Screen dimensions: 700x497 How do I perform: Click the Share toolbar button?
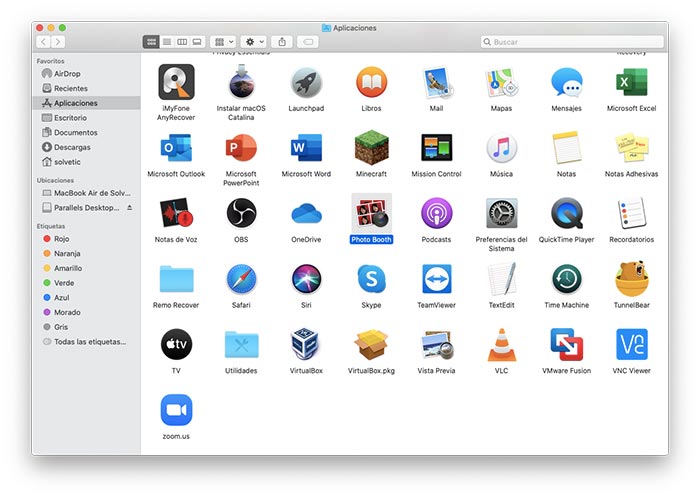282,42
